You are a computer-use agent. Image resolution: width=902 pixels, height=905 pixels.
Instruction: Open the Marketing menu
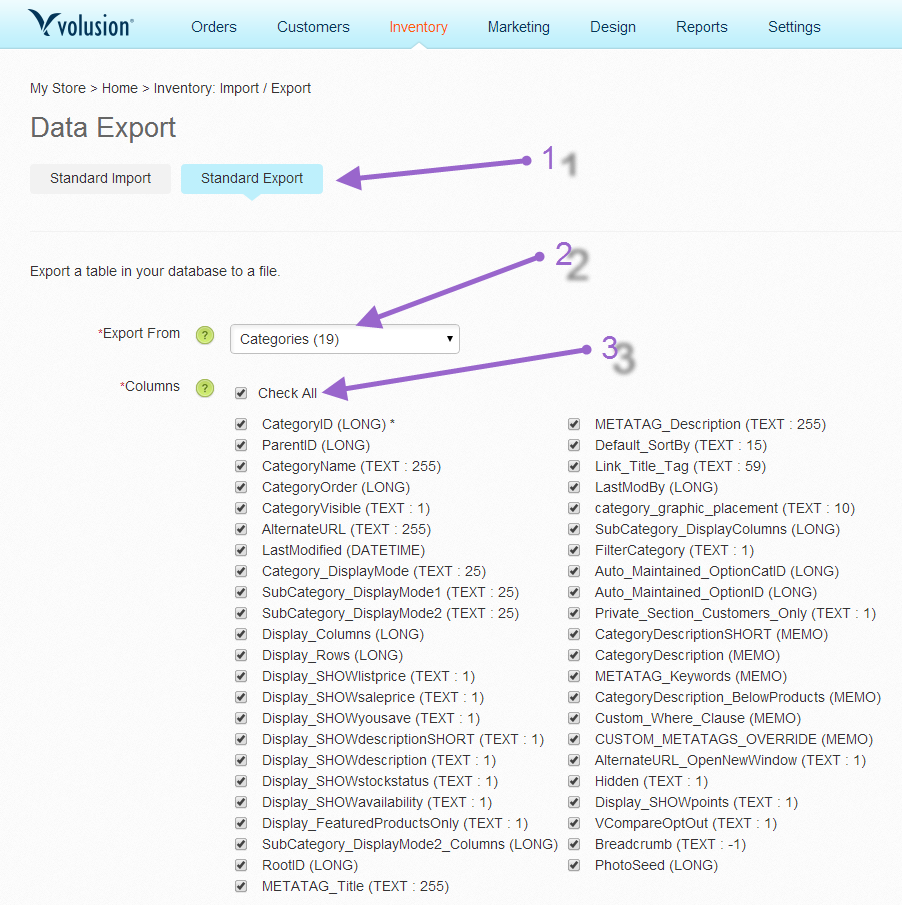[518, 27]
